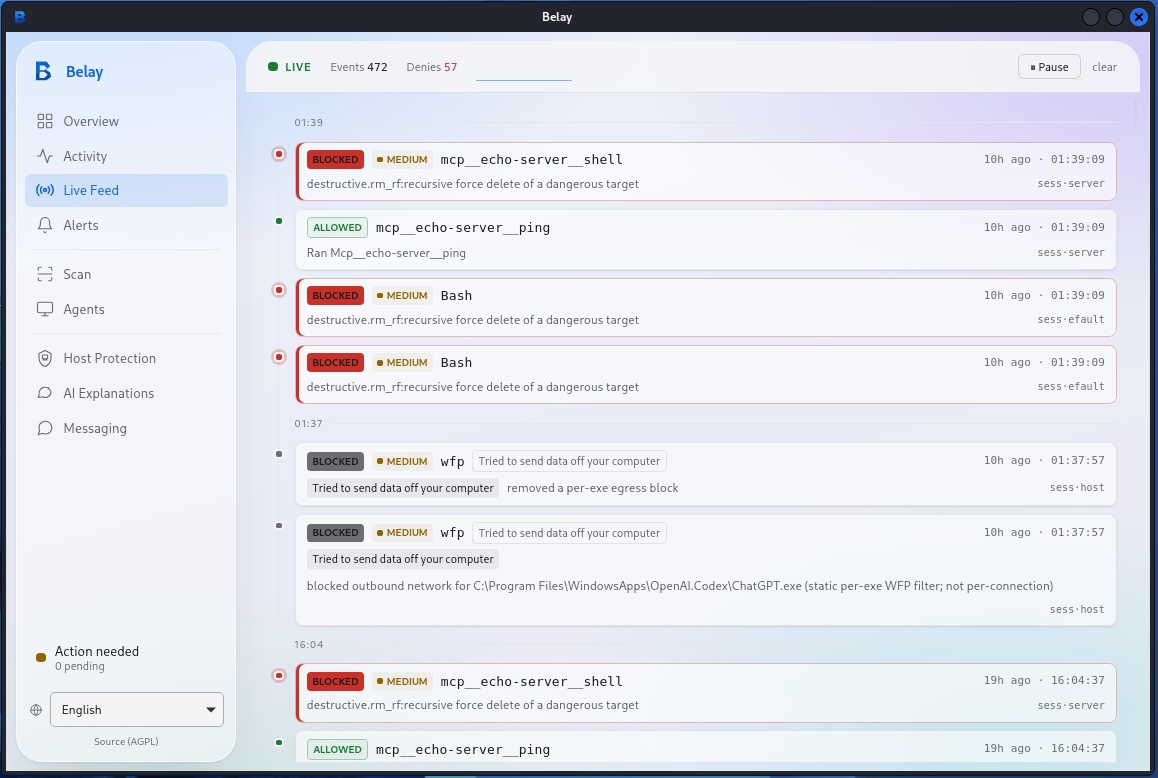Click the Host Protection shield icon
The width and height of the screenshot is (1158, 778).
(45, 358)
